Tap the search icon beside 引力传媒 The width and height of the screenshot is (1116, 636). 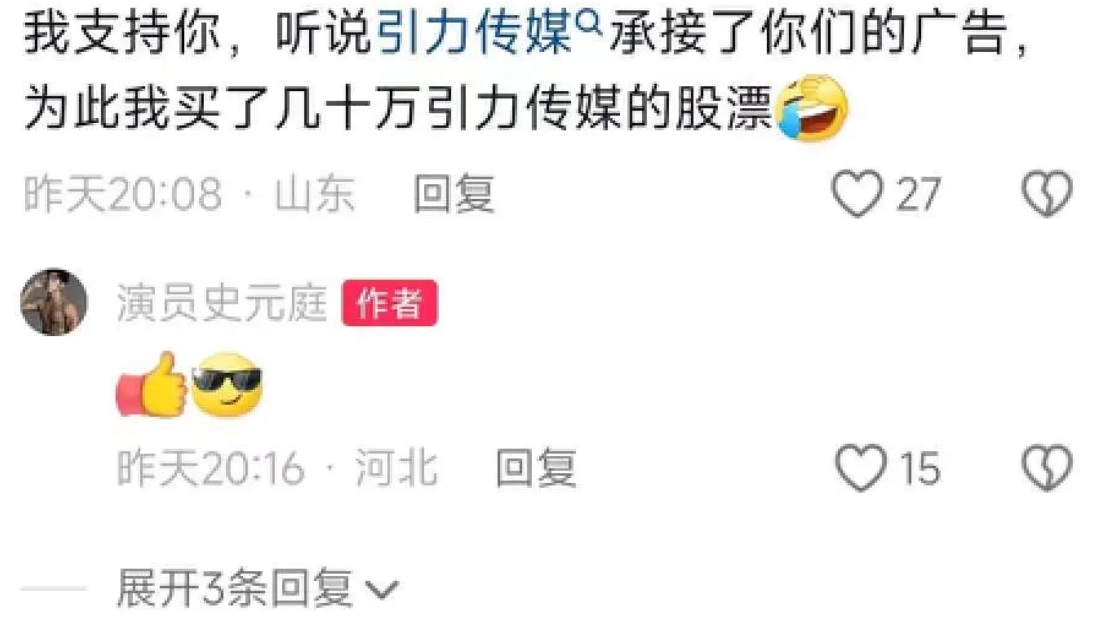tap(588, 25)
